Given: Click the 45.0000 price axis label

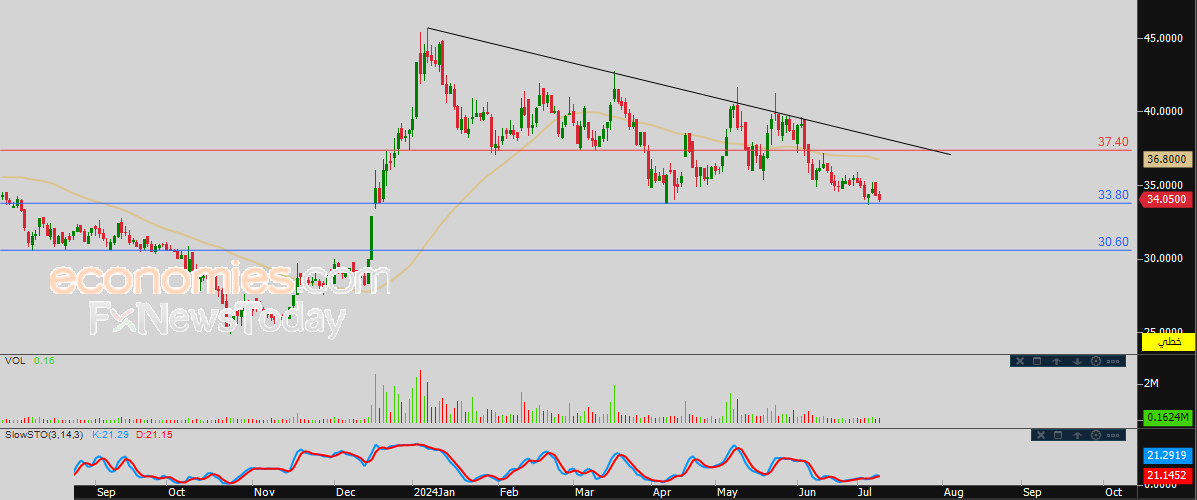Looking at the screenshot, I should pos(1163,37).
